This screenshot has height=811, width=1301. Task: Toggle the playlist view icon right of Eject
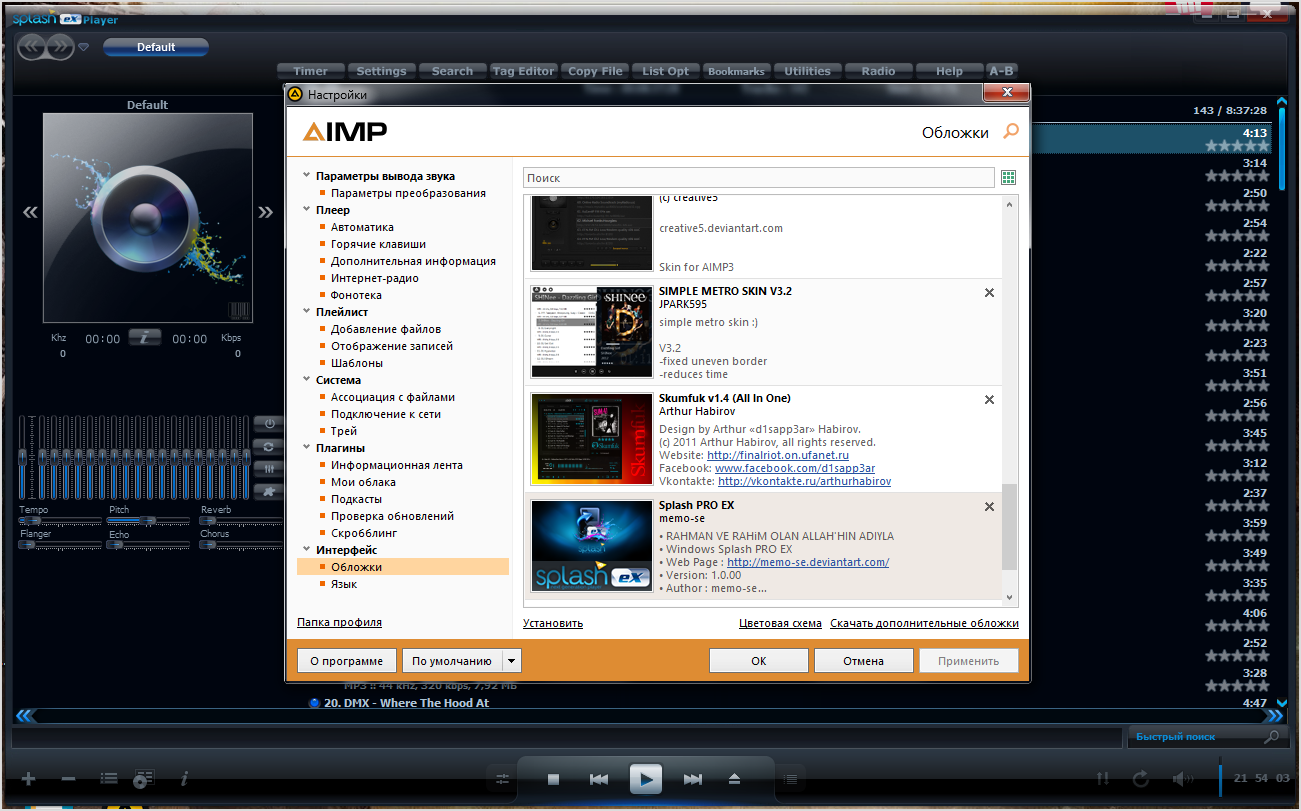pyautogui.click(x=789, y=779)
